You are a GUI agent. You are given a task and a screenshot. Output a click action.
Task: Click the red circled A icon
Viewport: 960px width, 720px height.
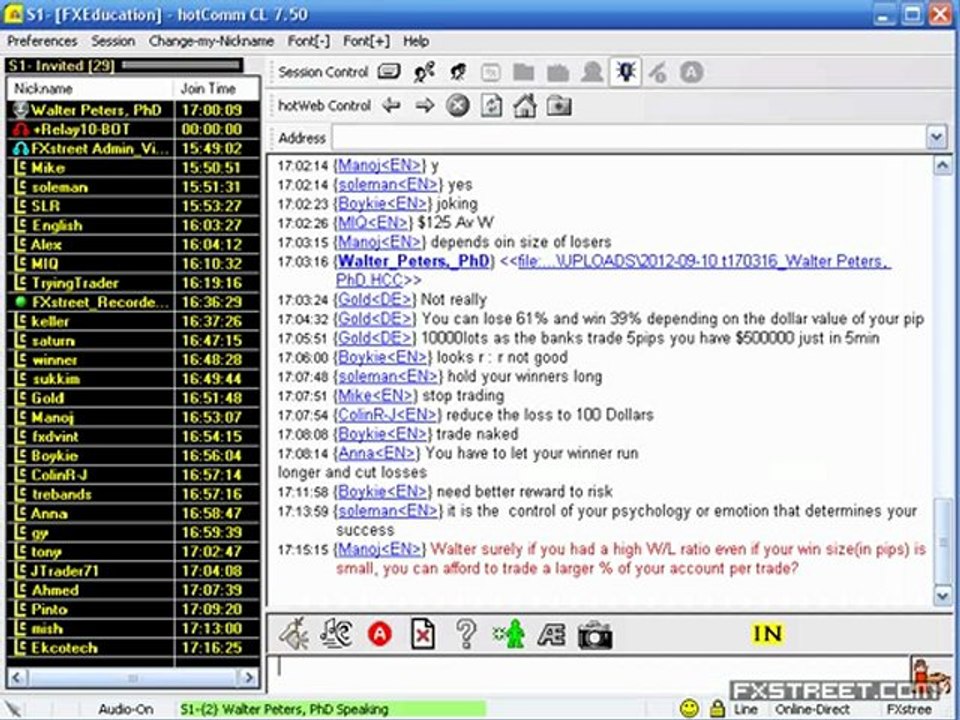[x=380, y=634]
